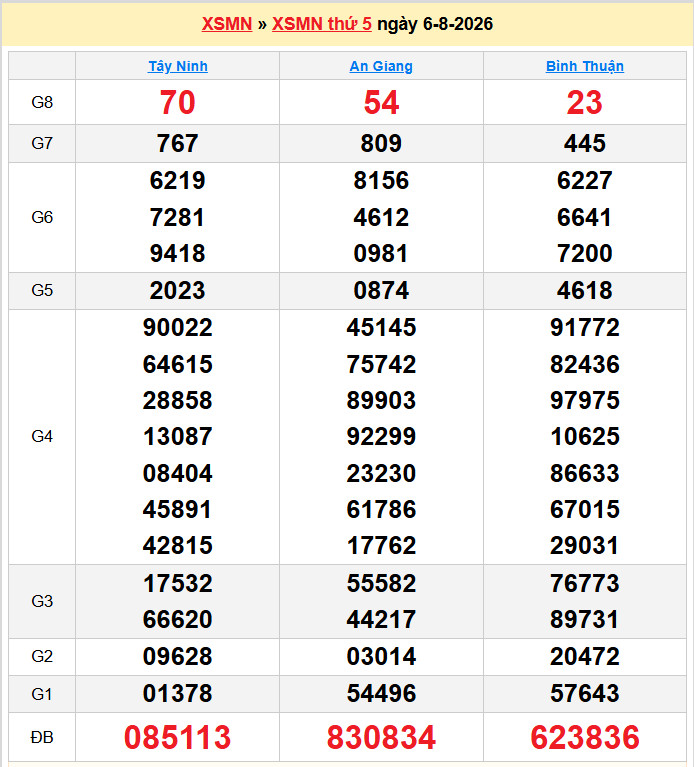The height and width of the screenshot is (767, 694).
Task: Open the Bình Thuận province link
Action: 585,66
